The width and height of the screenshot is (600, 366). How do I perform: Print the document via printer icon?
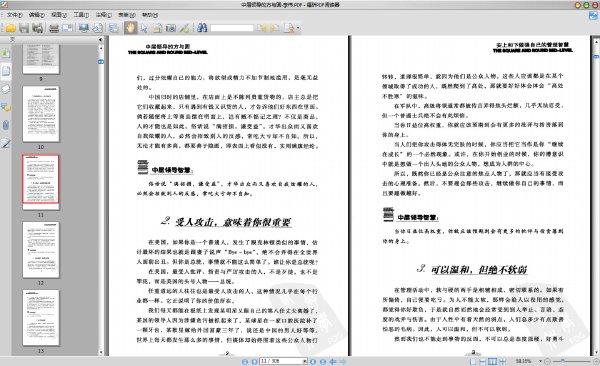(54, 28)
